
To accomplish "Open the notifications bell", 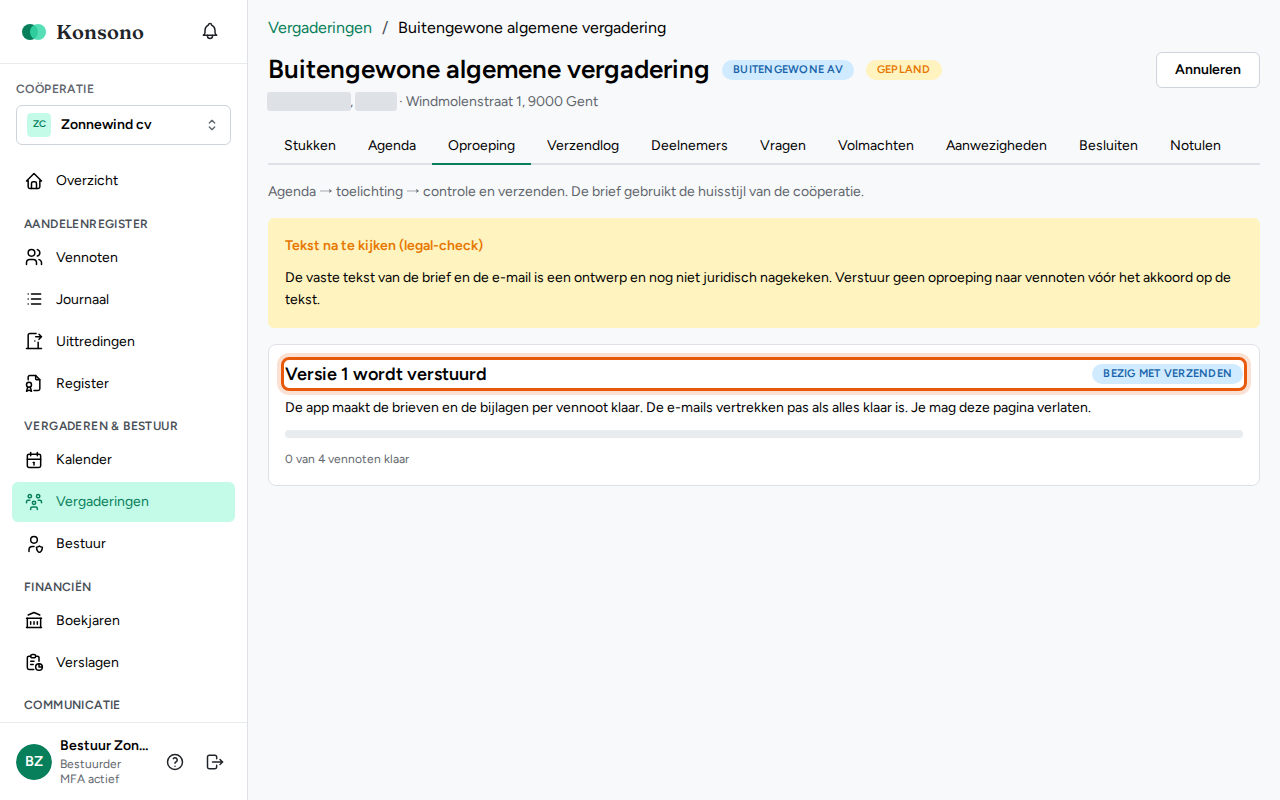I will coord(210,31).
